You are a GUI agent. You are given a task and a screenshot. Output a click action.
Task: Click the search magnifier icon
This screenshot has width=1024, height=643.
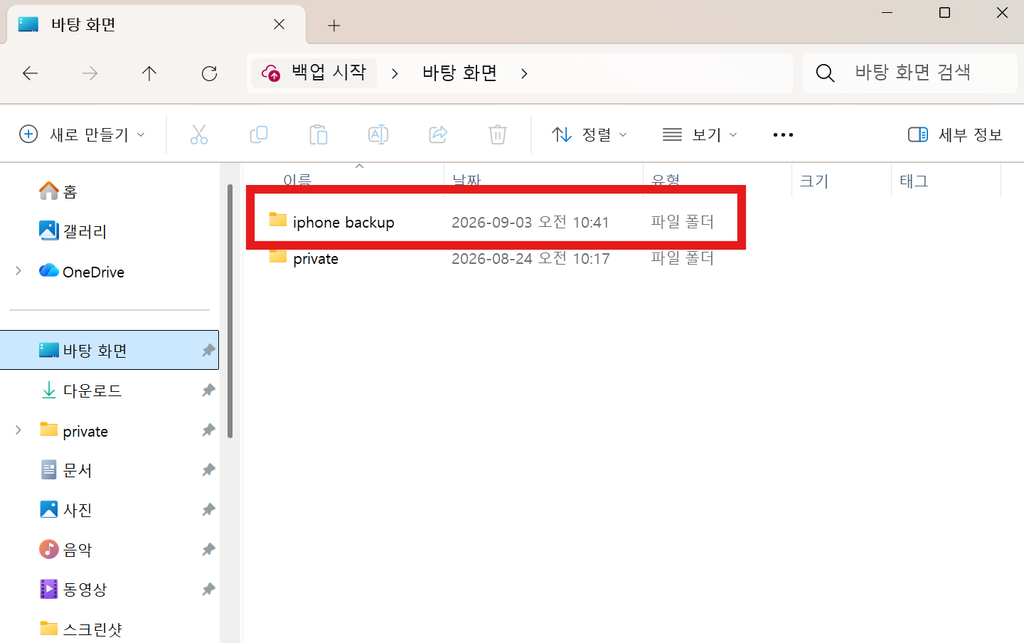click(x=825, y=72)
